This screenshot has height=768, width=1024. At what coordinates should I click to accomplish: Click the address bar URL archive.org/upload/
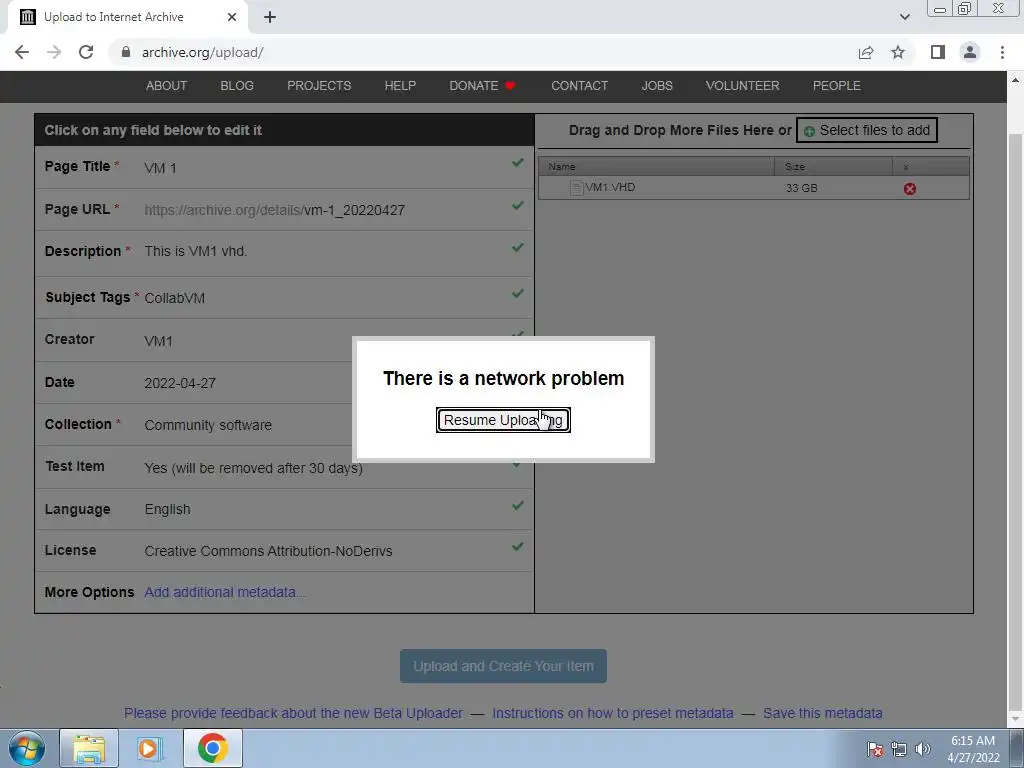point(202,52)
